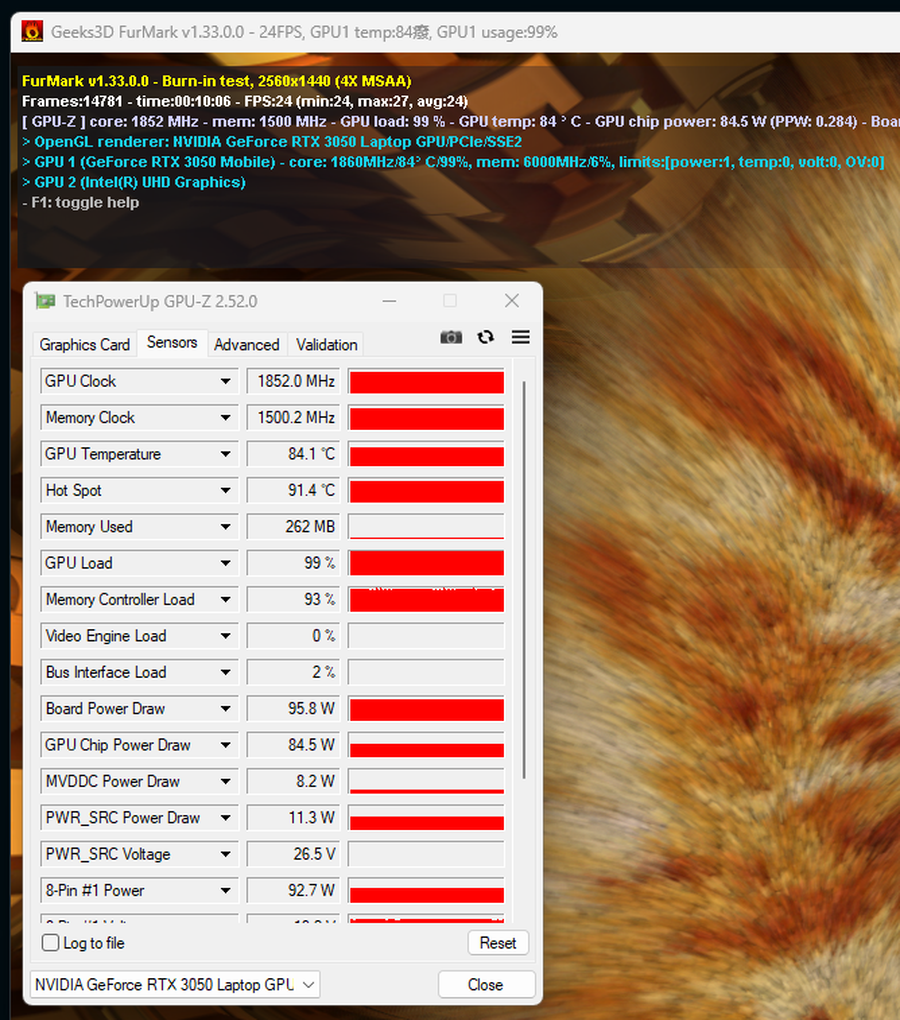Open the GPU selection combo box
900x1020 pixels.
(175, 985)
